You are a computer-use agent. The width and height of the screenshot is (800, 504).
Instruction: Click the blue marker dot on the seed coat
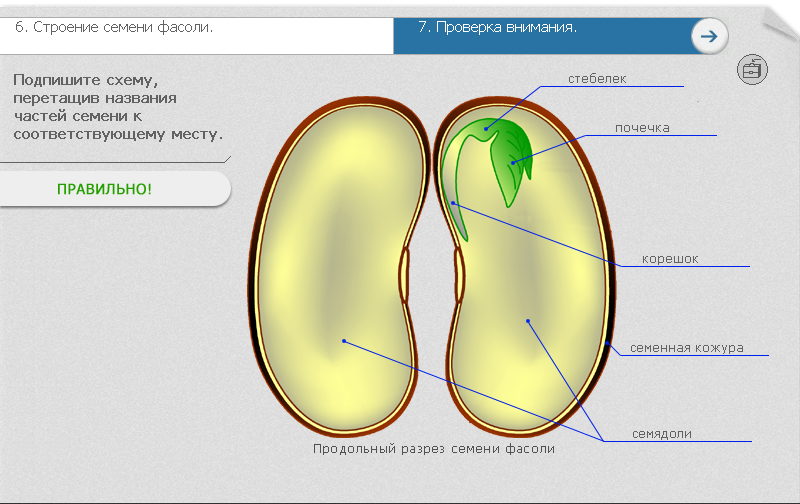(x=608, y=342)
